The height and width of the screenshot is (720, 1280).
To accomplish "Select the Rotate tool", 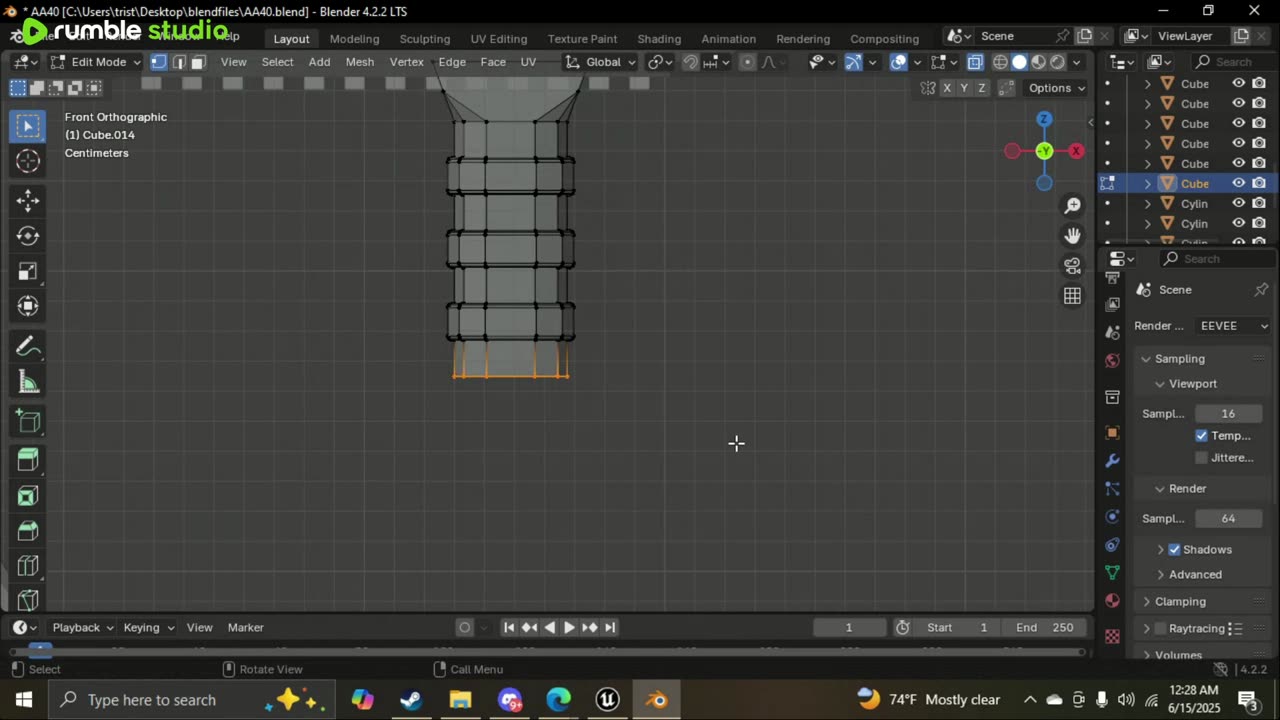I will pos(28,236).
